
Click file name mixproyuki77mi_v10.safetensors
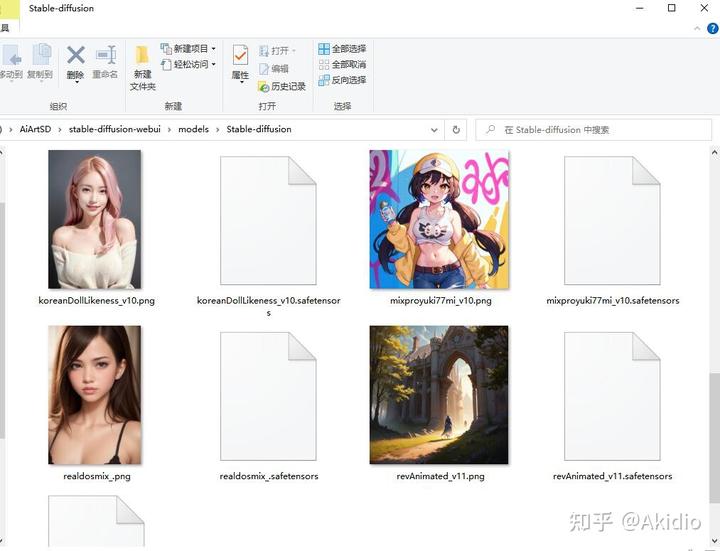click(613, 301)
